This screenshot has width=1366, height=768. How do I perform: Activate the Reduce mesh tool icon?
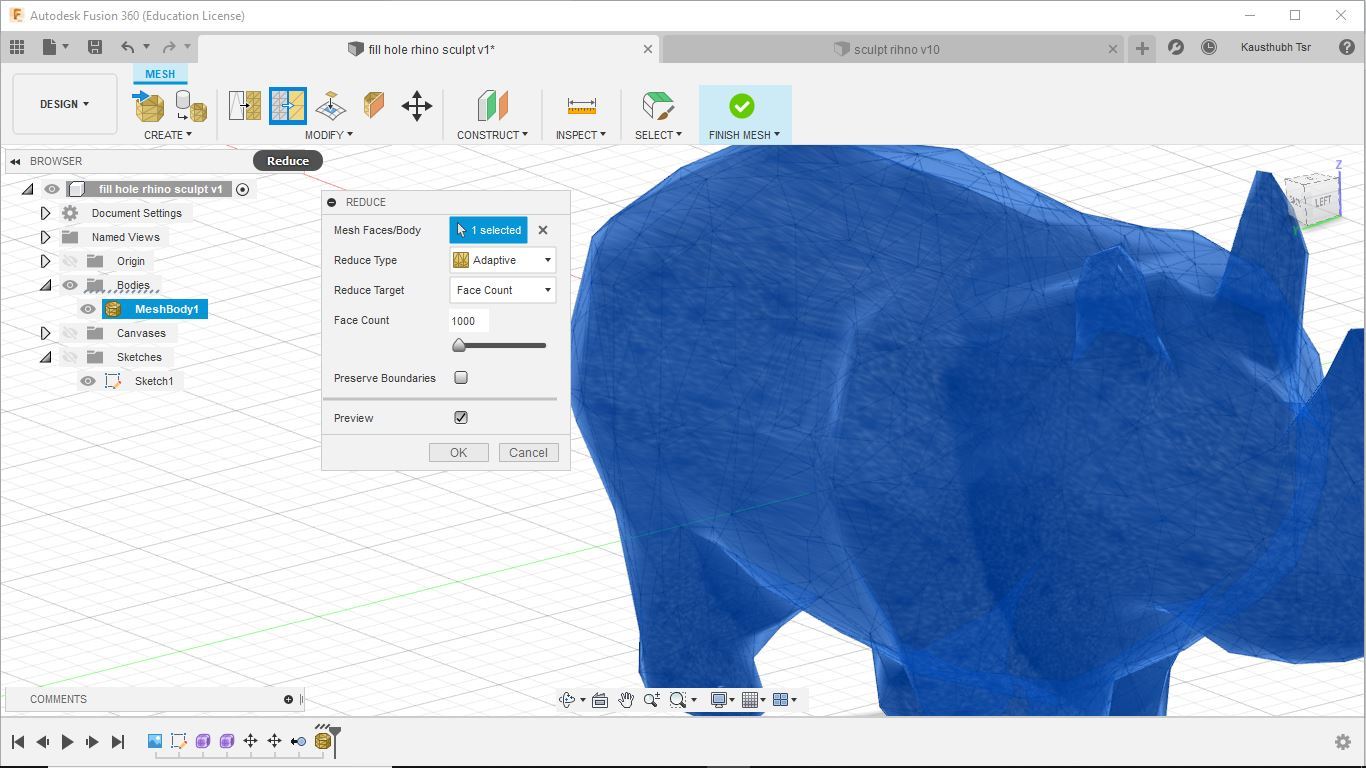288,106
